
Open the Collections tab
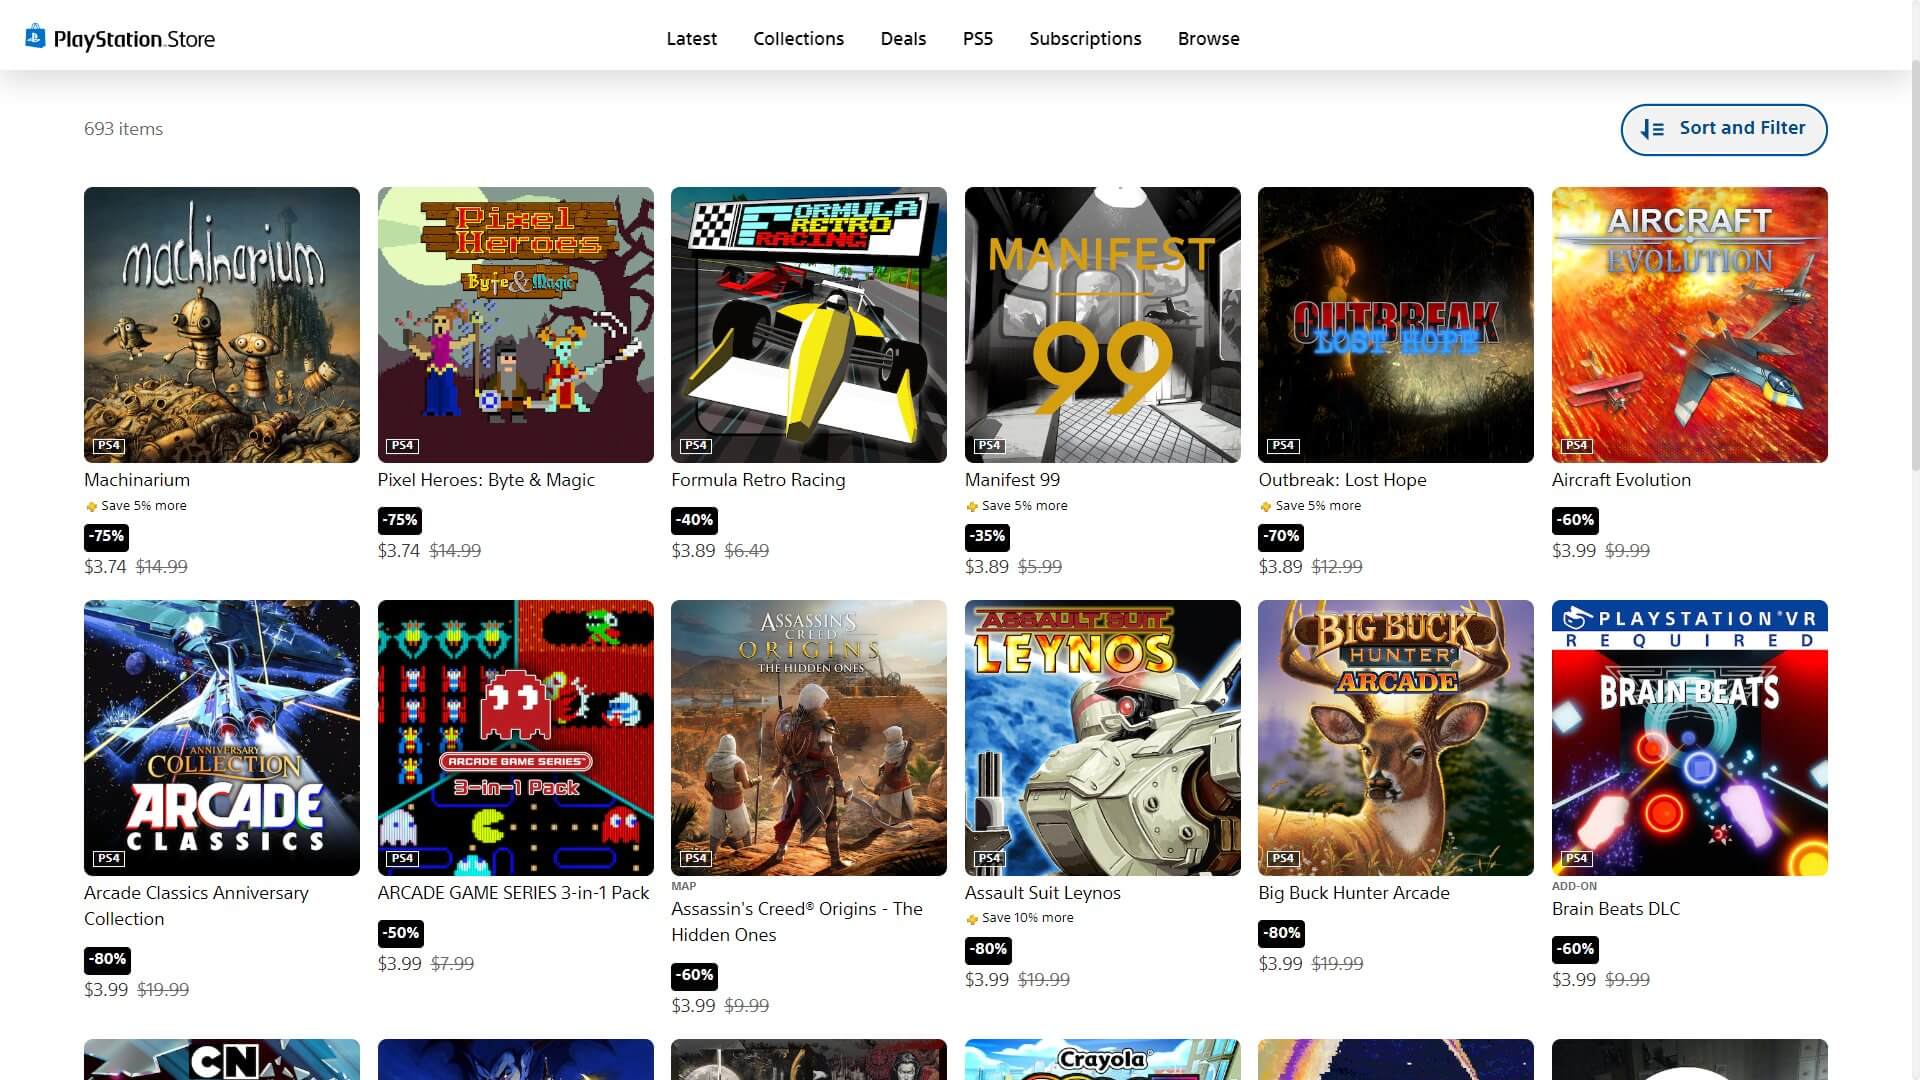point(798,39)
